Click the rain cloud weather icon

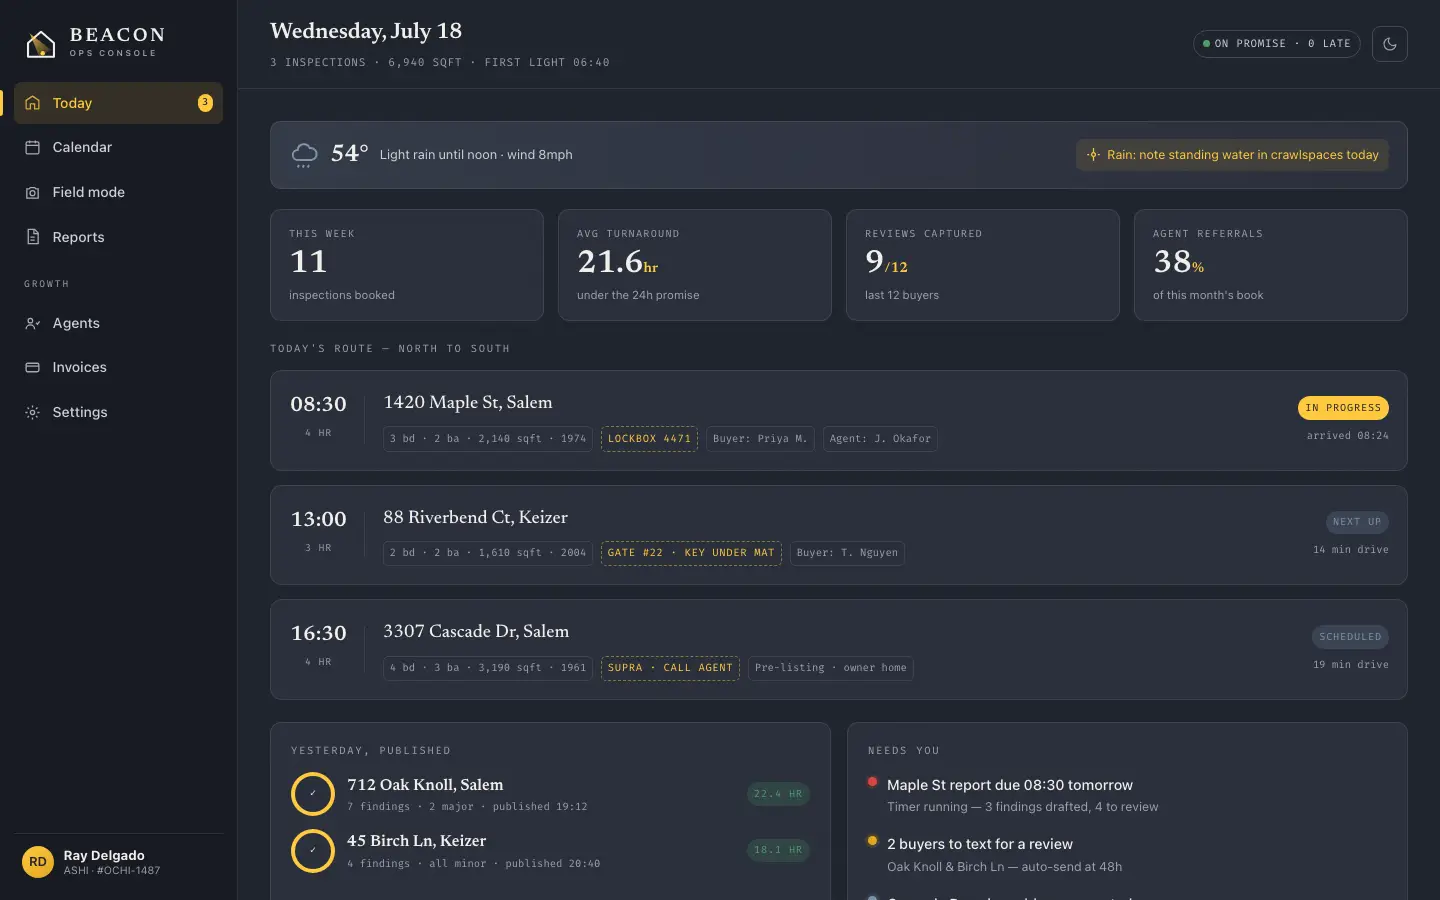tap(304, 155)
